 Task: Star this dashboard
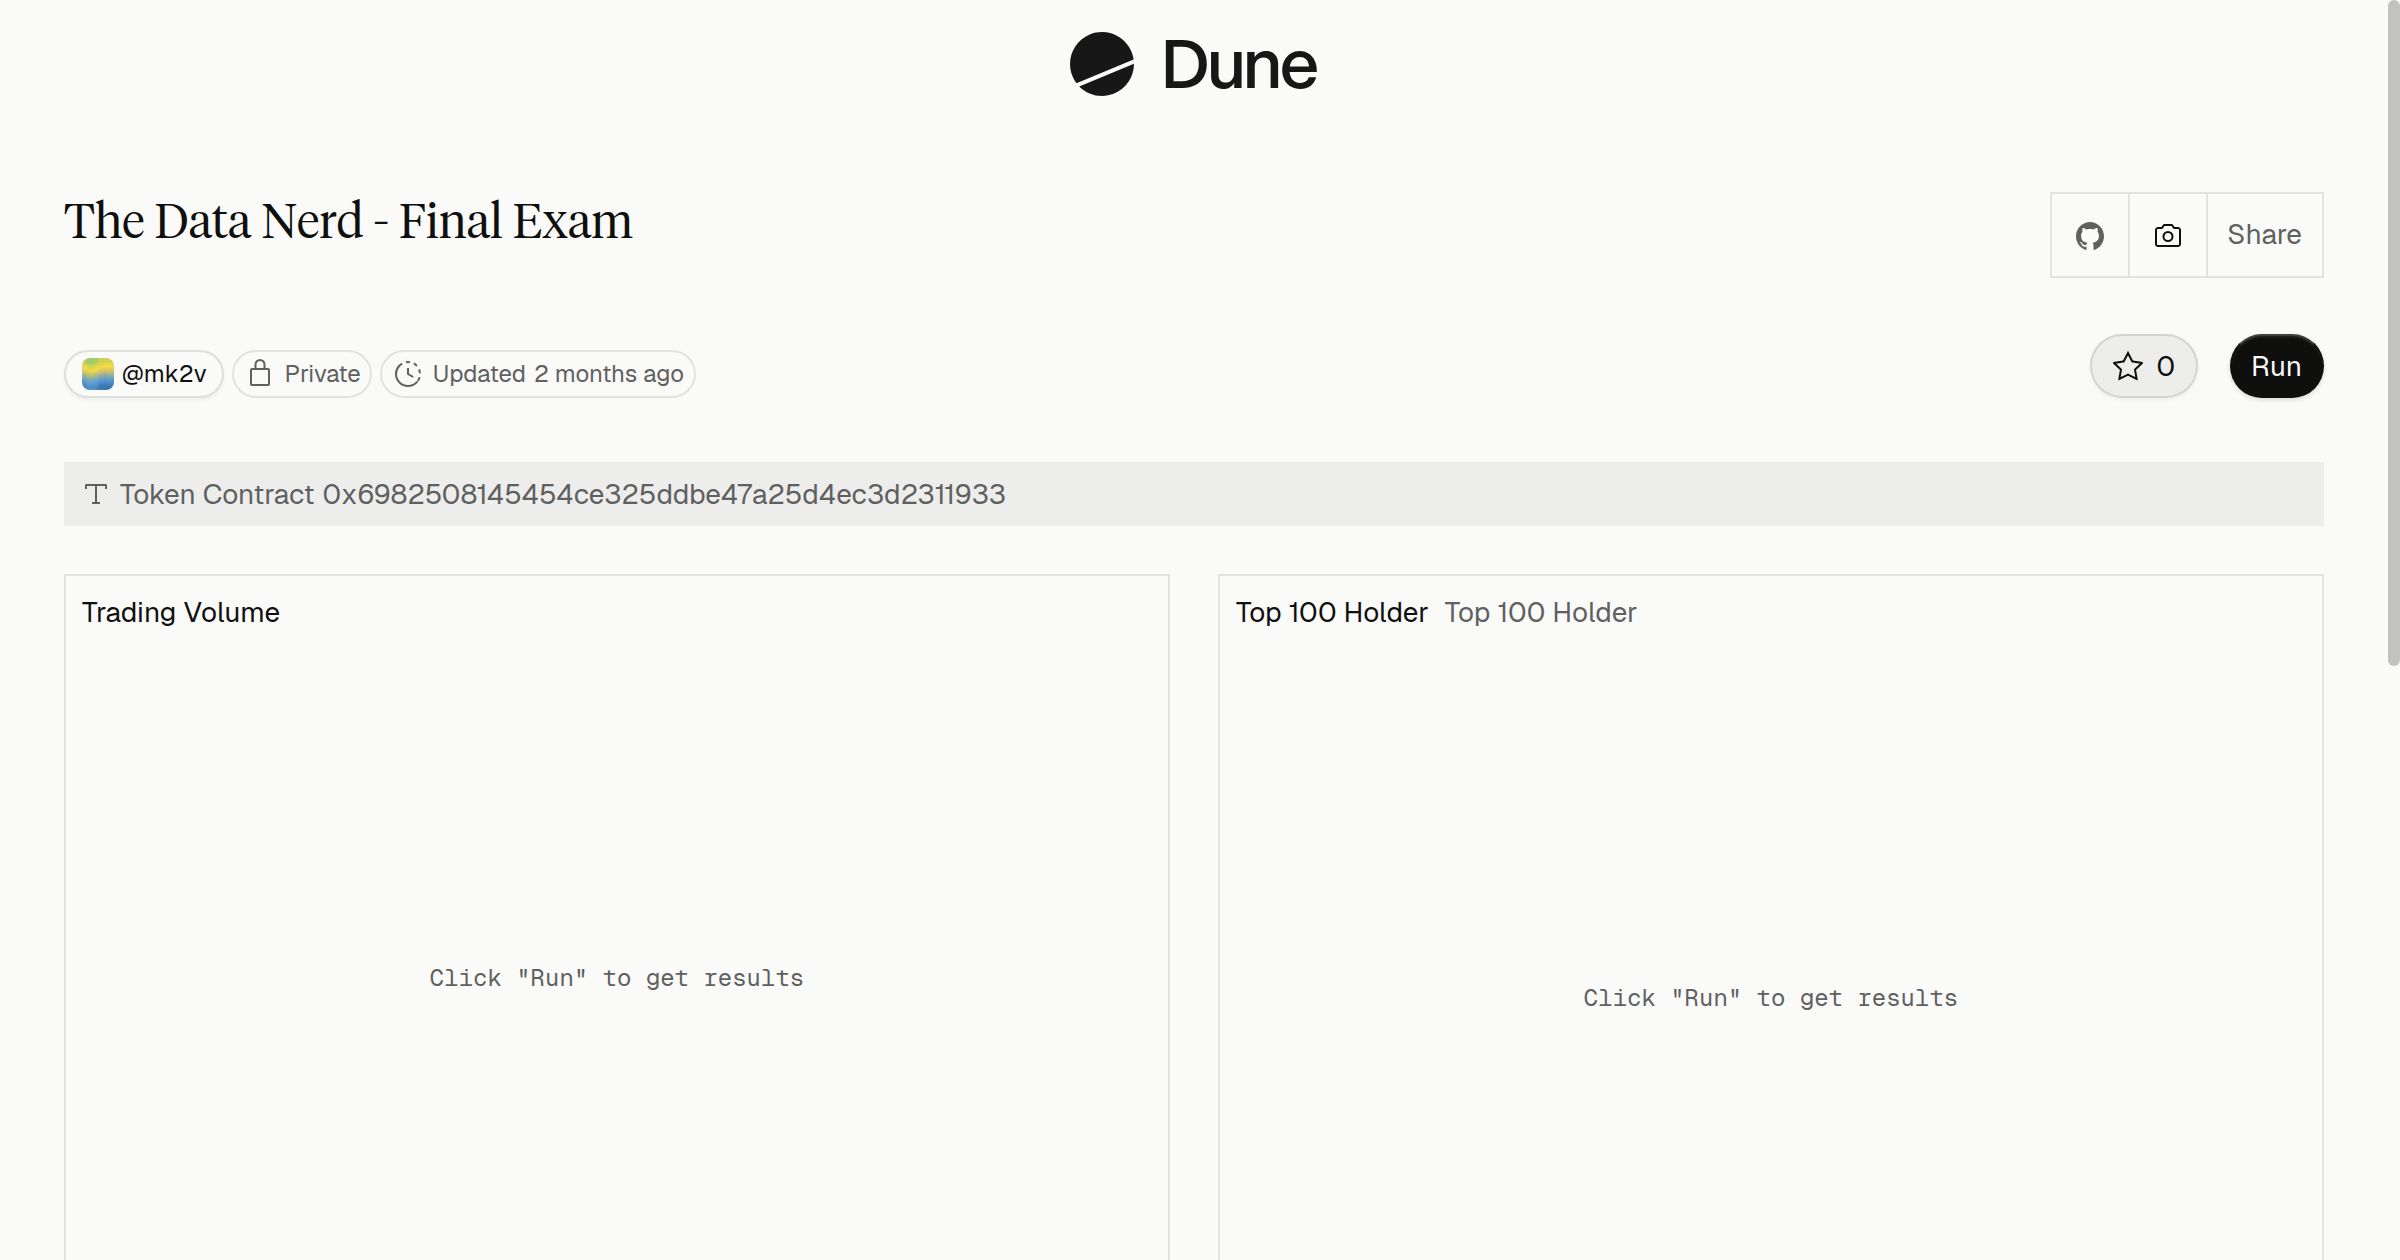[x=2143, y=366]
